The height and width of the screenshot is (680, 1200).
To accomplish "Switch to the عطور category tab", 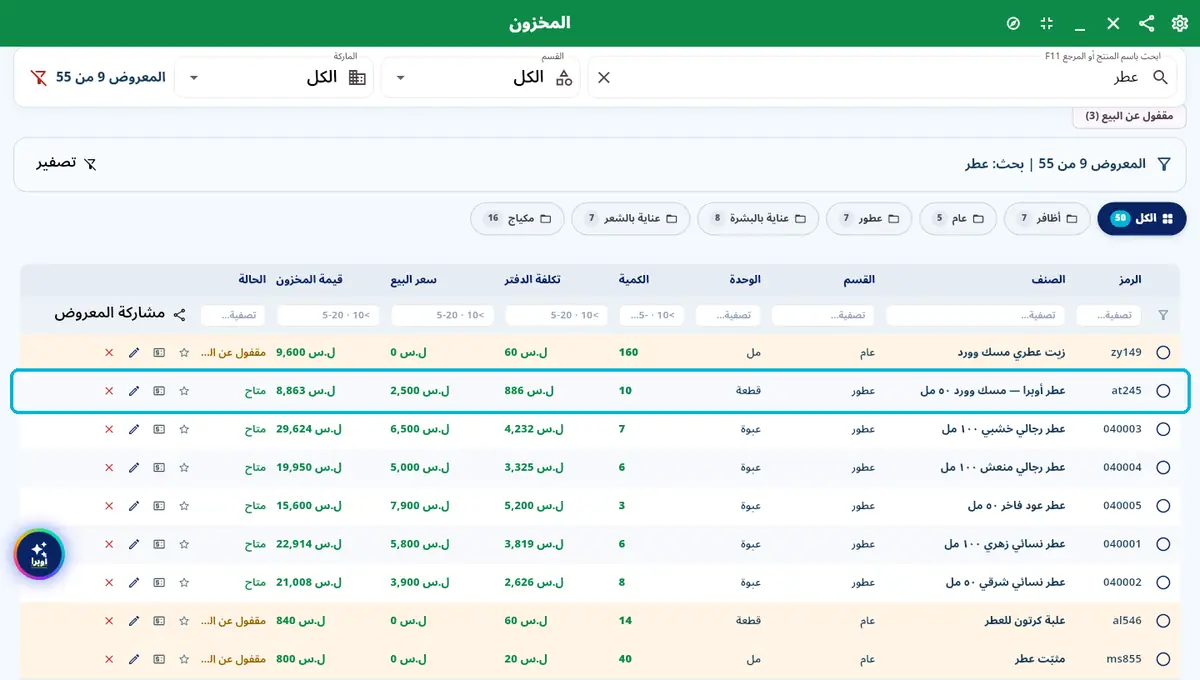I will coord(869,218).
